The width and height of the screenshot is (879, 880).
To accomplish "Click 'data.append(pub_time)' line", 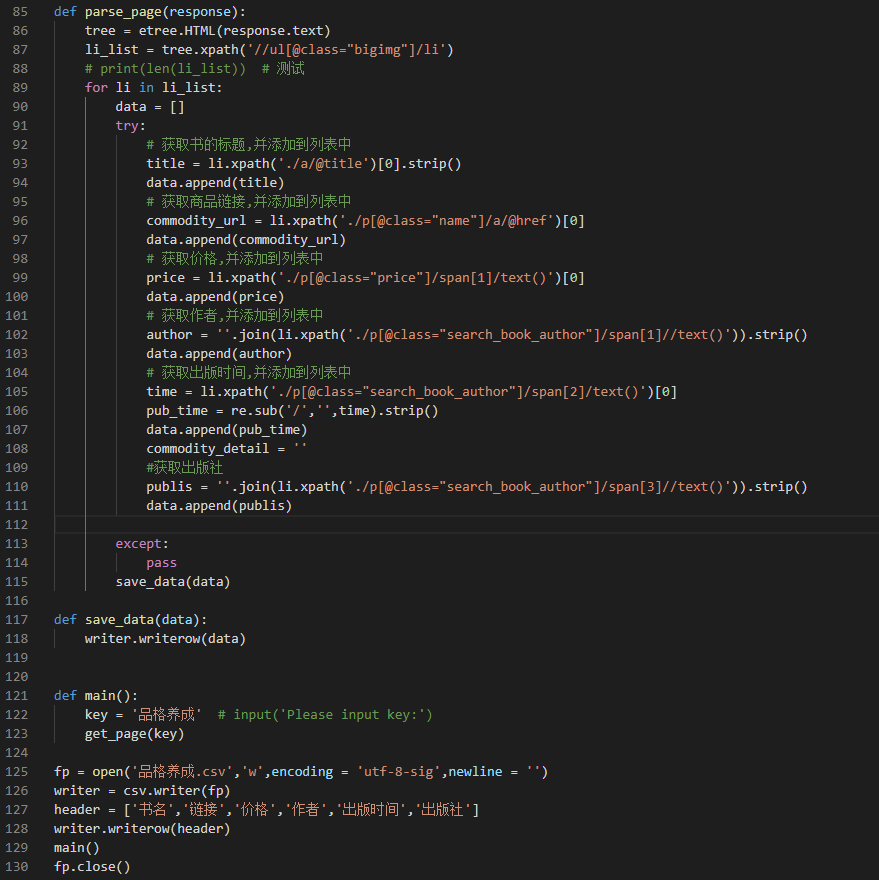I will click(x=227, y=430).
